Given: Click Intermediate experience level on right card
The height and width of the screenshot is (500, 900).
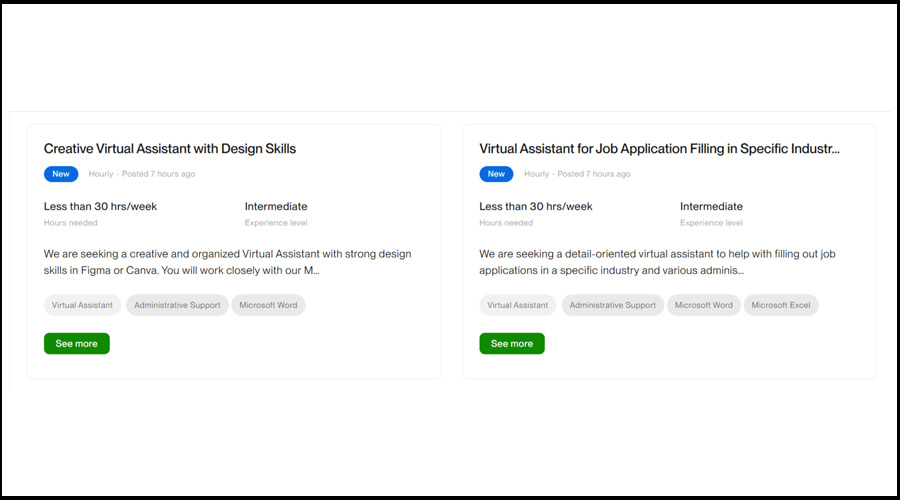Looking at the screenshot, I should pyautogui.click(x=711, y=207).
